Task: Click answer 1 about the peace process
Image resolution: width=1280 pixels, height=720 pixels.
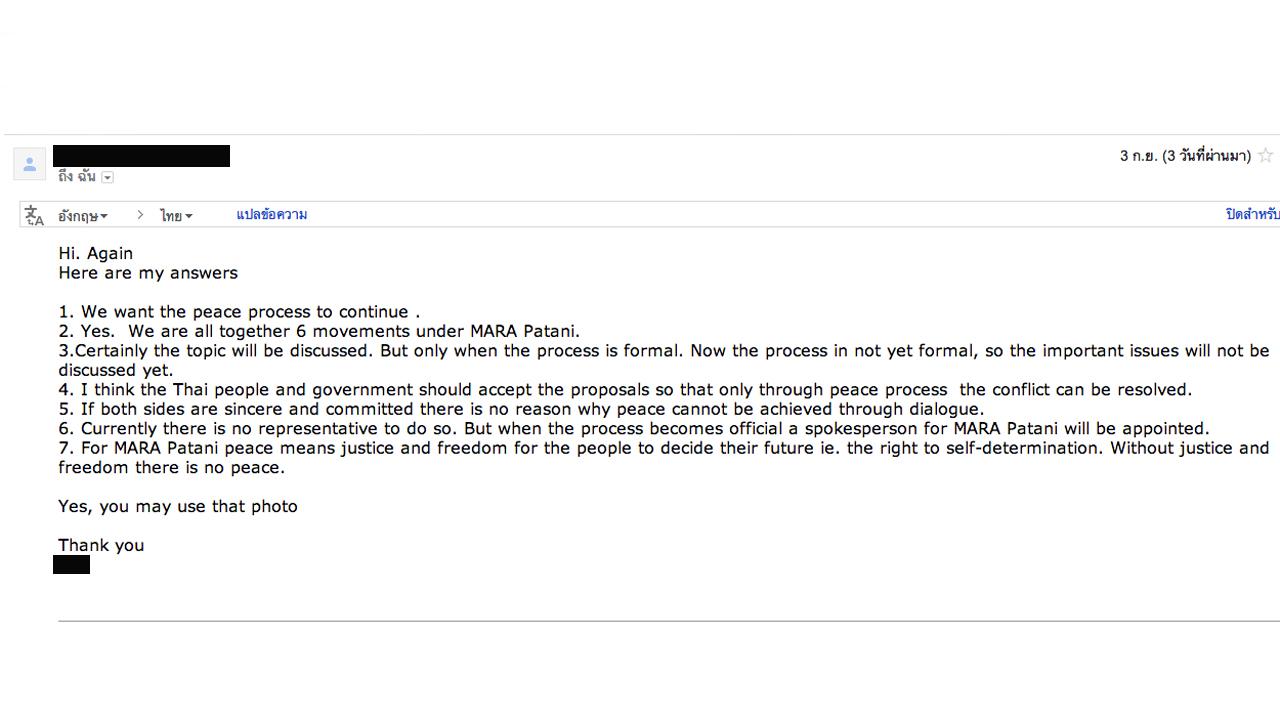Action: click(x=239, y=312)
